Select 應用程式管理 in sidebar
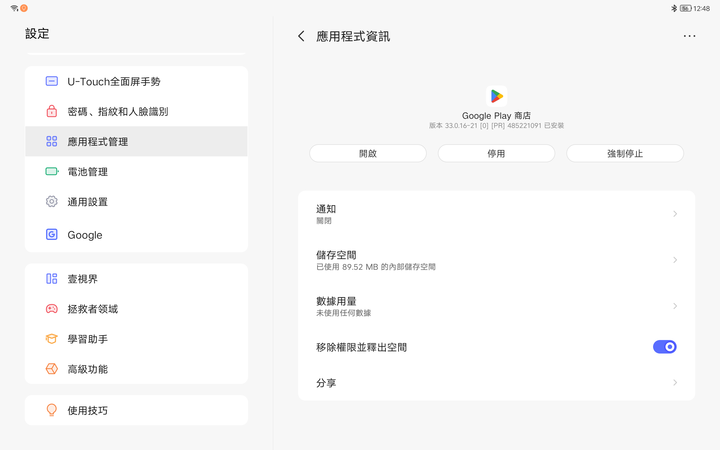Viewport: 720px width, 450px height. 136,141
